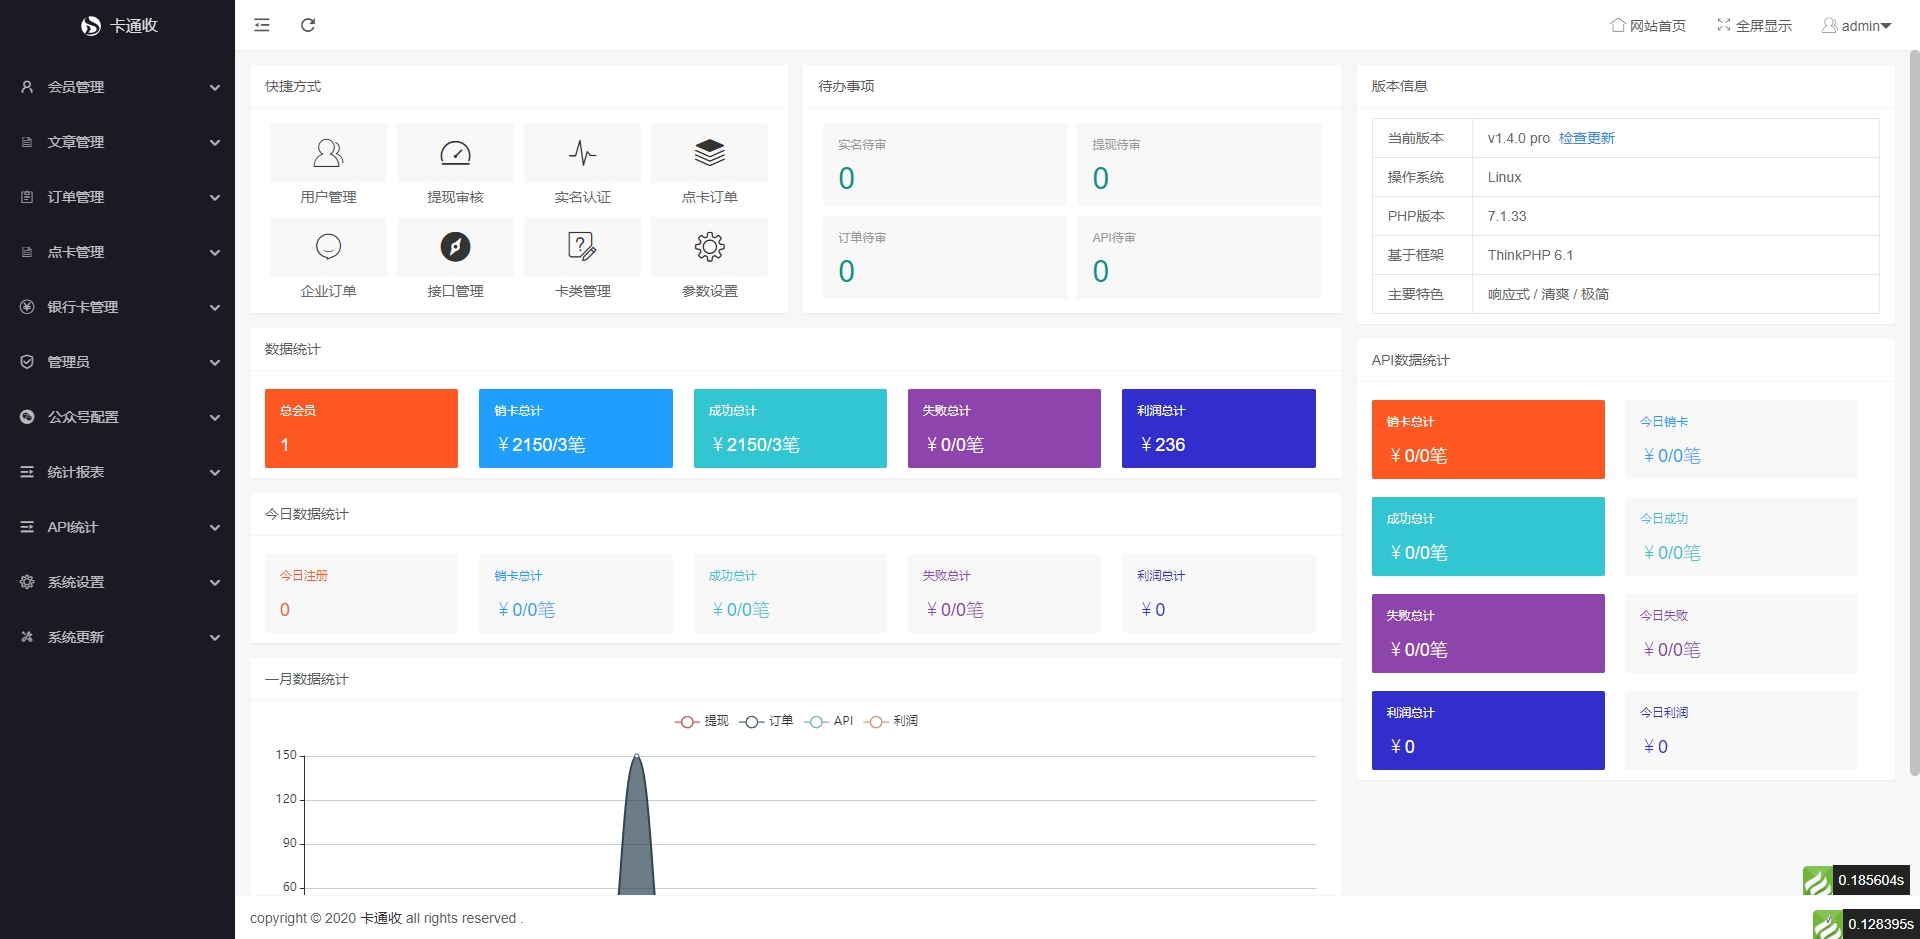Expand the 会员管理 sidebar menu
The width and height of the screenshot is (1920, 939).
118,87
